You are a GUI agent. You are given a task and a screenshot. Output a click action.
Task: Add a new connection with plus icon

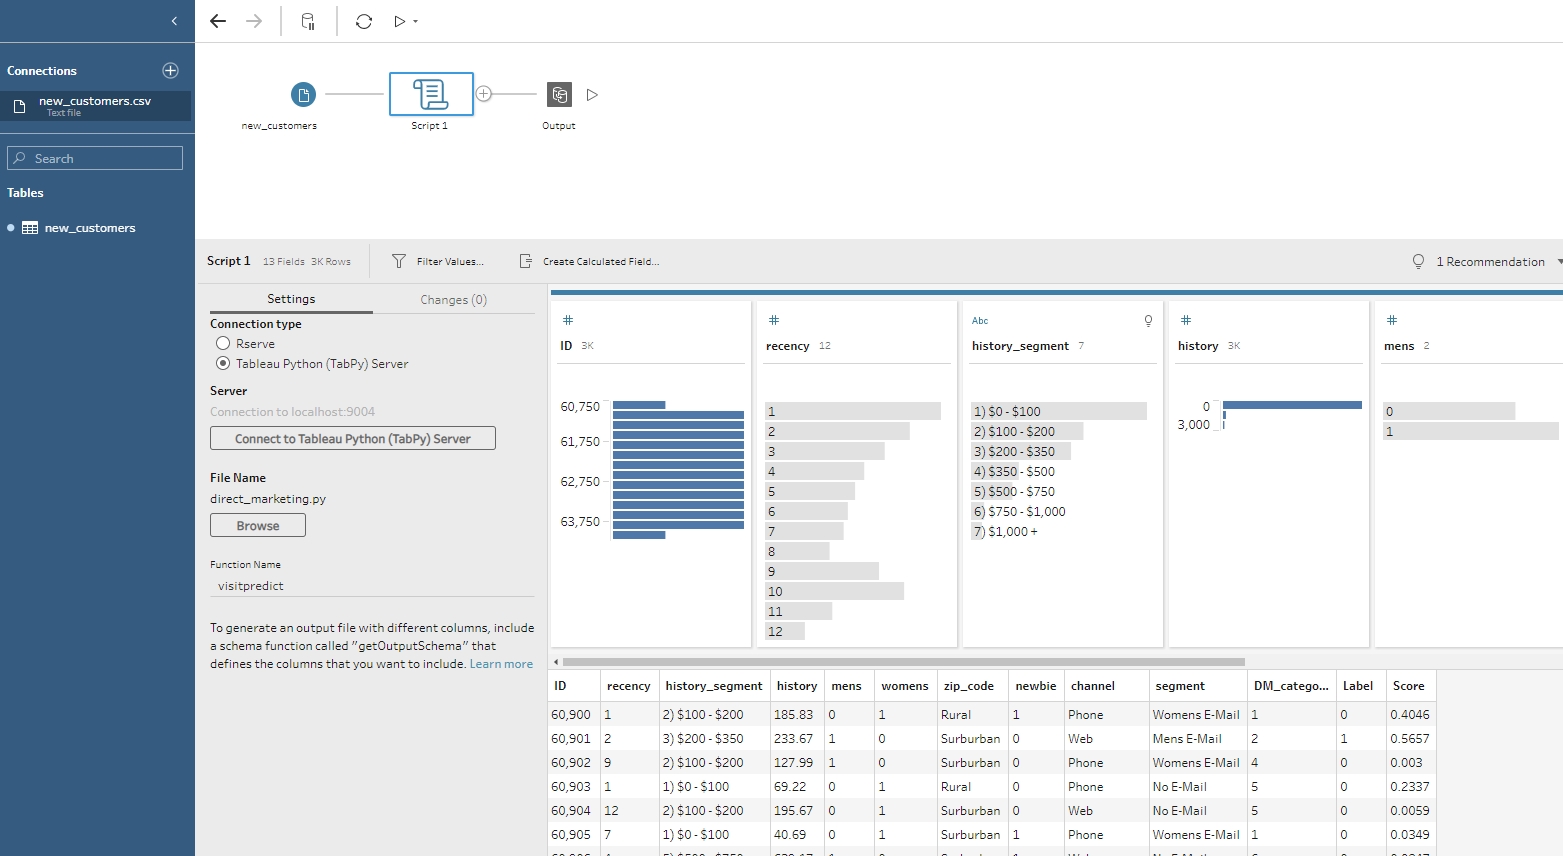(x=170, y=70)
